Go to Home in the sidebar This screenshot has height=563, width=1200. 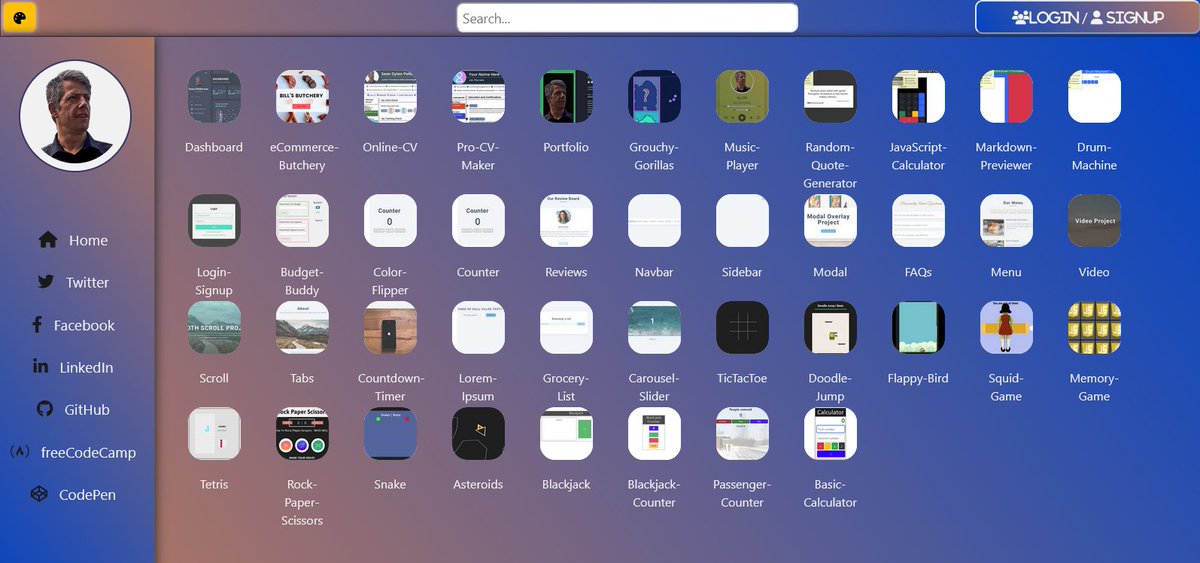pyautogui.click(x=73, y=240)
